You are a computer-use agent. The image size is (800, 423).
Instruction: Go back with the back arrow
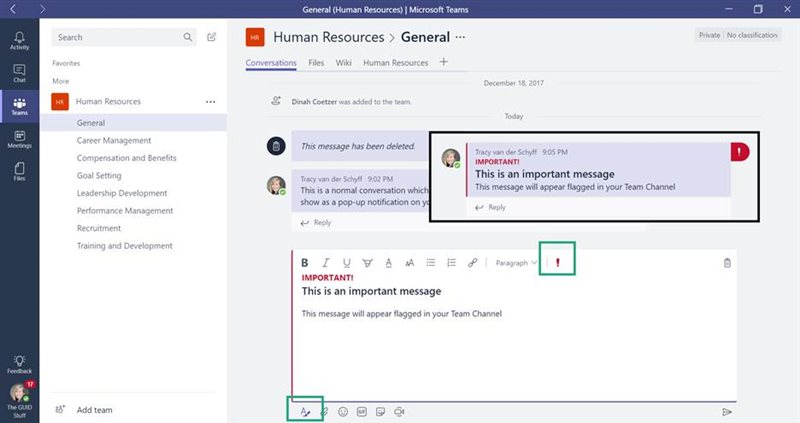click(13, 9)
